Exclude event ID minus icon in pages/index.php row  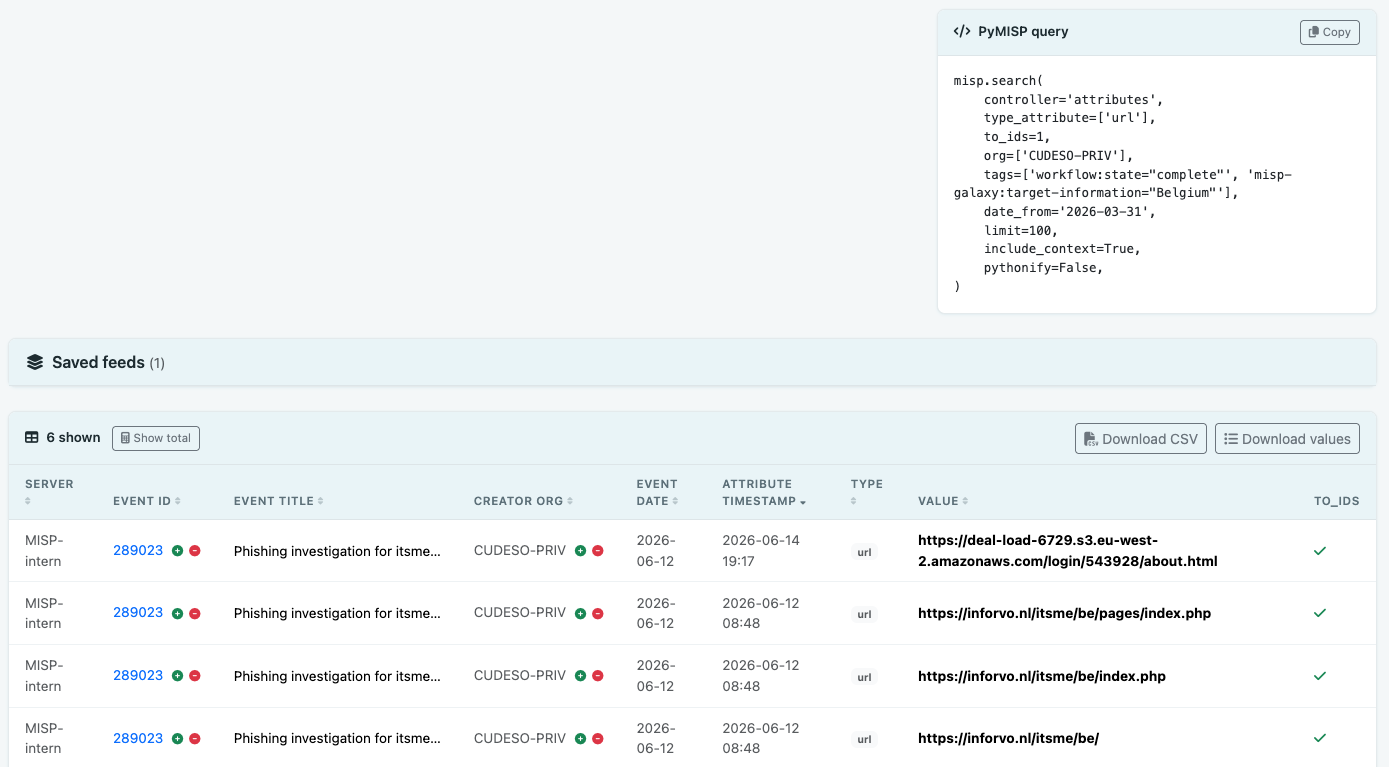195,613
